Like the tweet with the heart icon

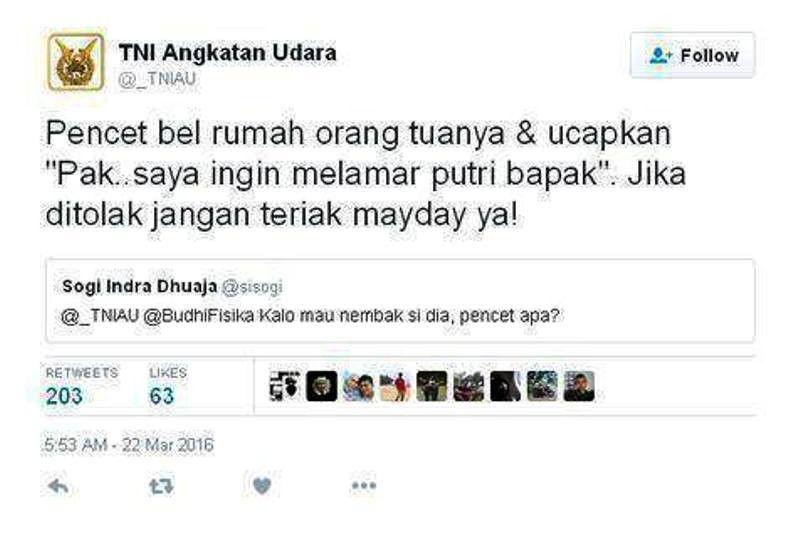click(x=262, y=486)
